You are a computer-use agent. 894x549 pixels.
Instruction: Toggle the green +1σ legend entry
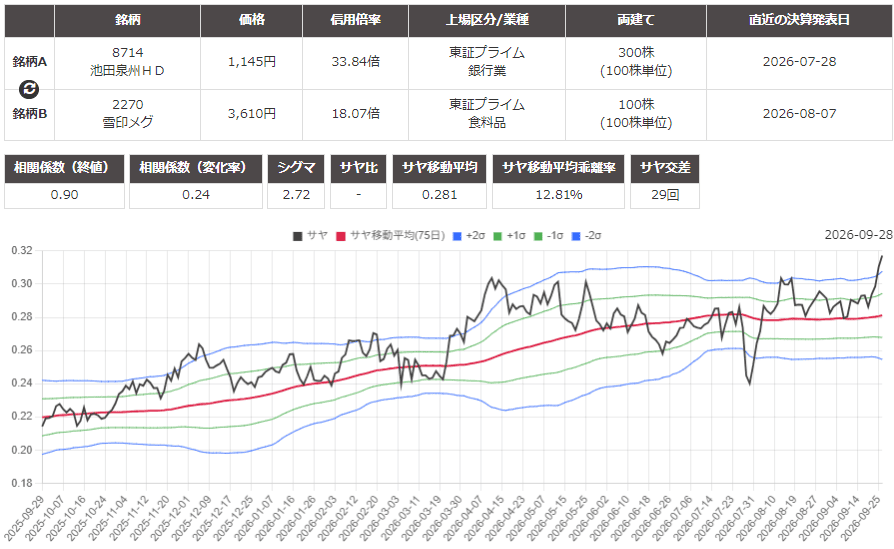pyautogui.click(x=509, y=235)
